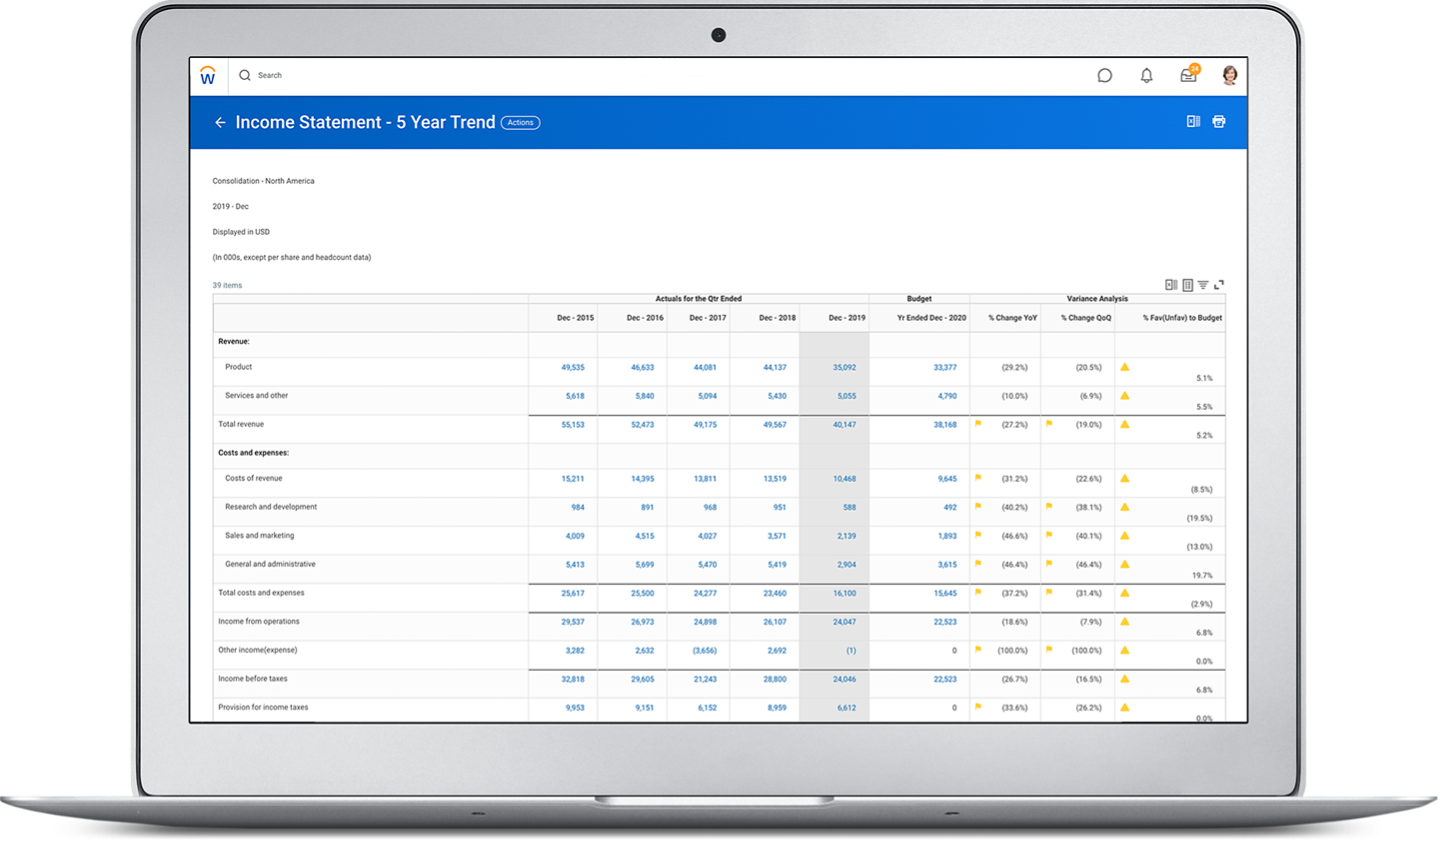1440x841 pixels.
Task: Print the Income Statement report
Action: click(1219, 121)
